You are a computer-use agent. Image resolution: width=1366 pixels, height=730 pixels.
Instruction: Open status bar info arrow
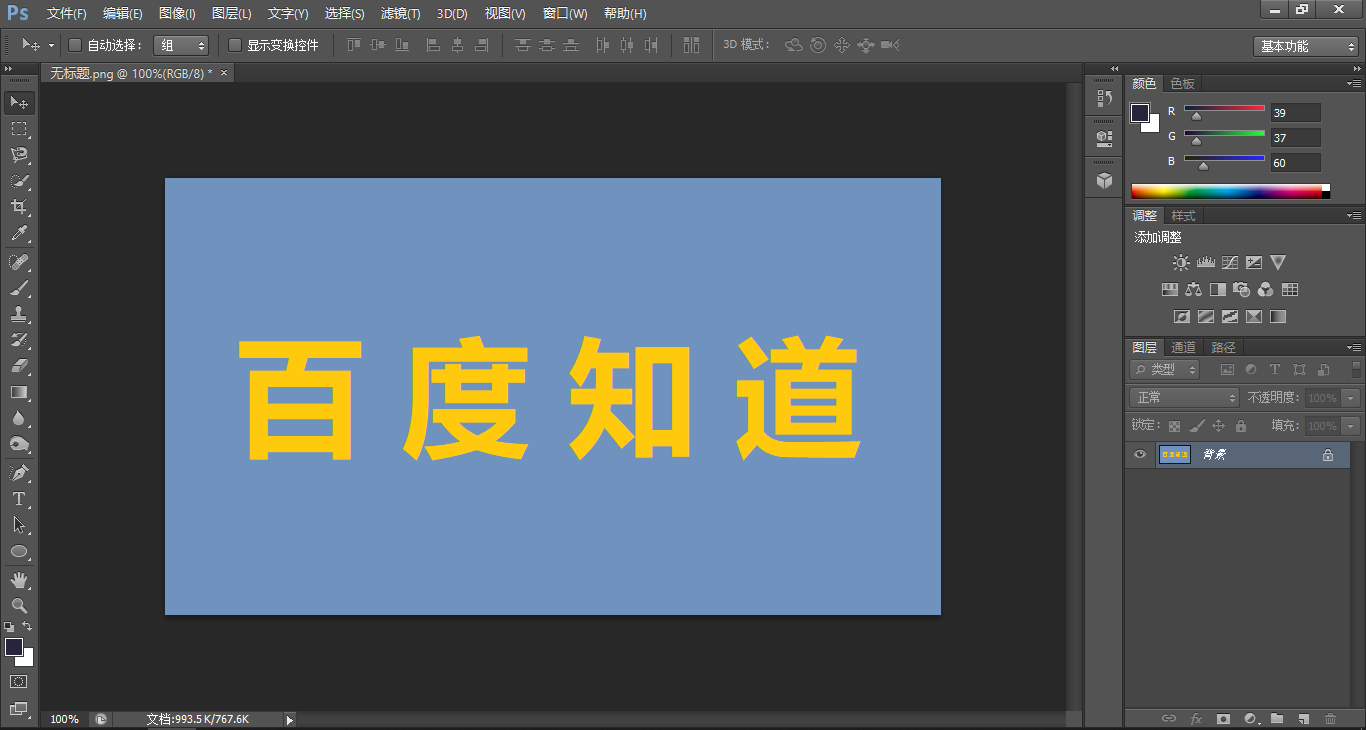coord(290,719)
